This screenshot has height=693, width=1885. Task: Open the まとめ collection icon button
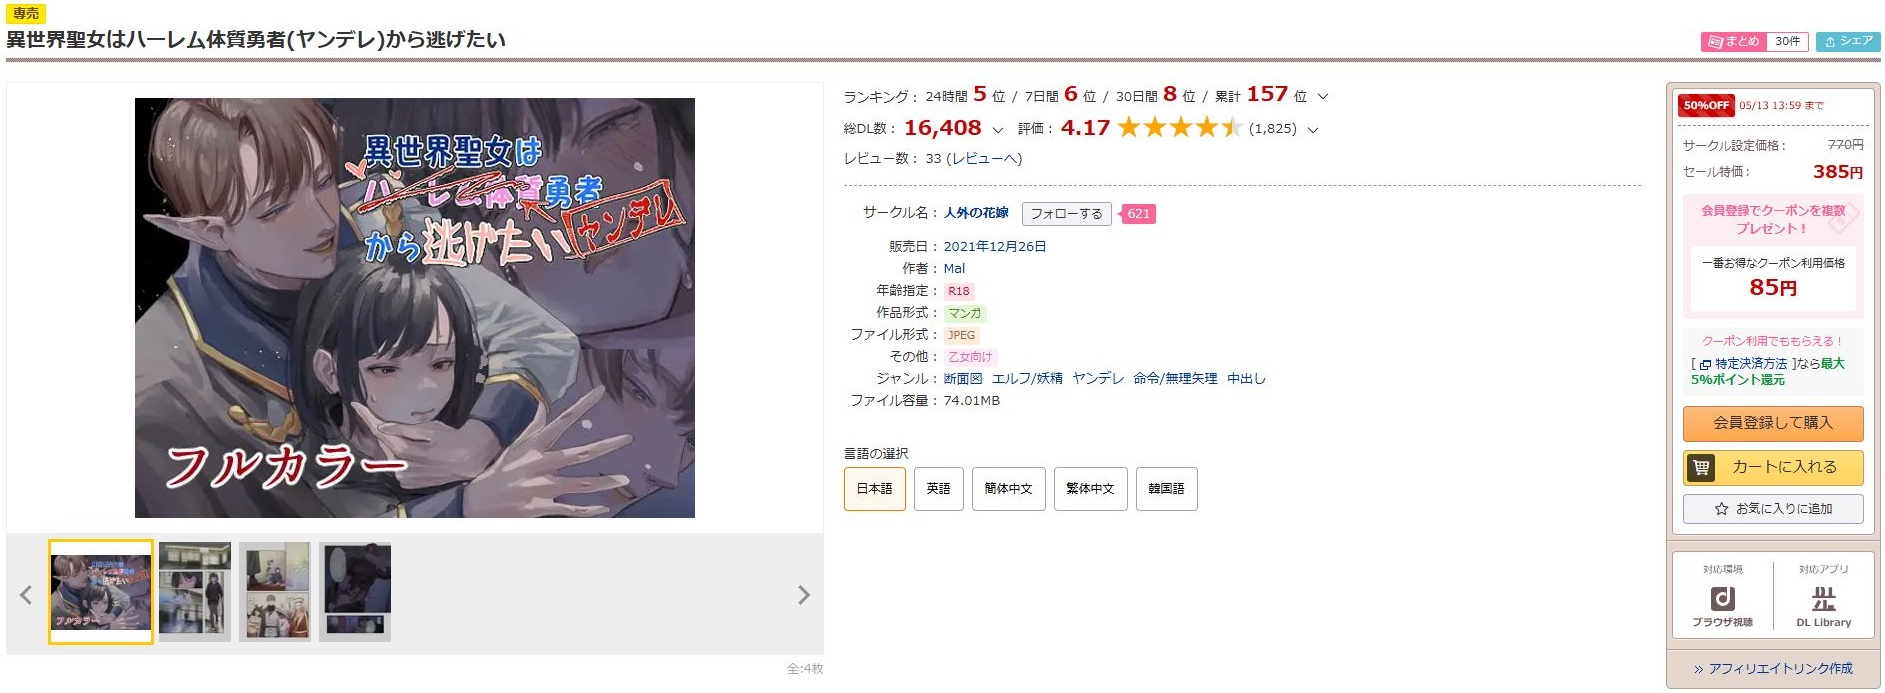coord(1734,41)
